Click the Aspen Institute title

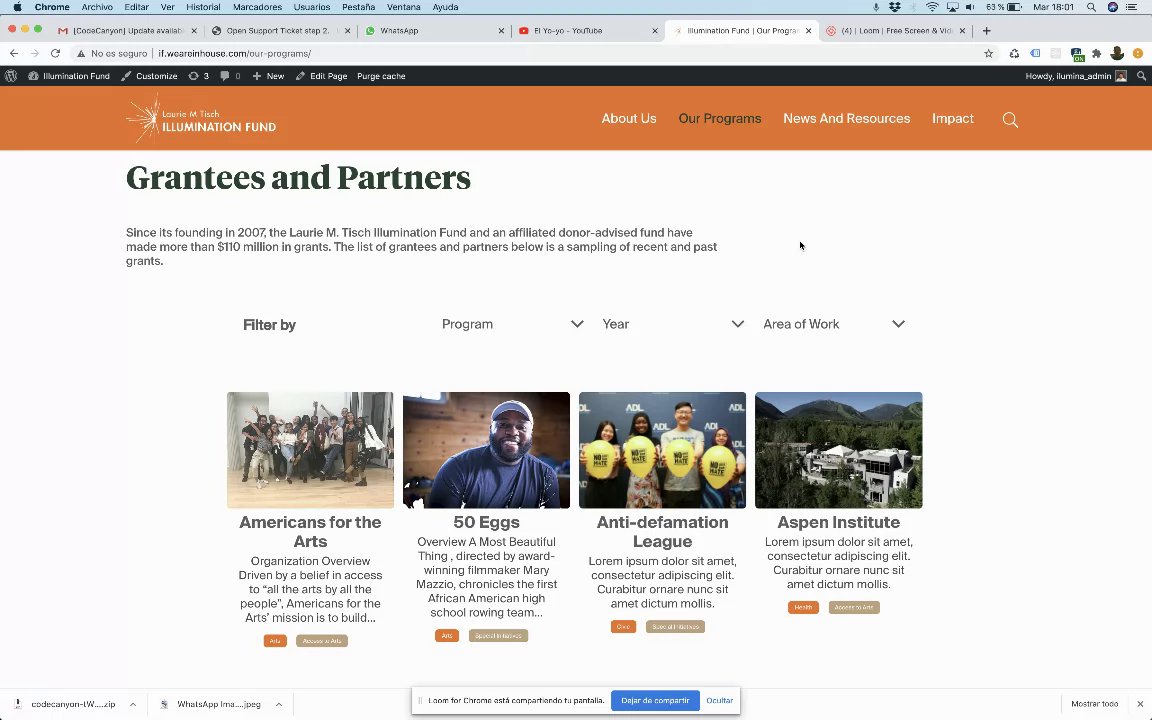coord(838,522)
